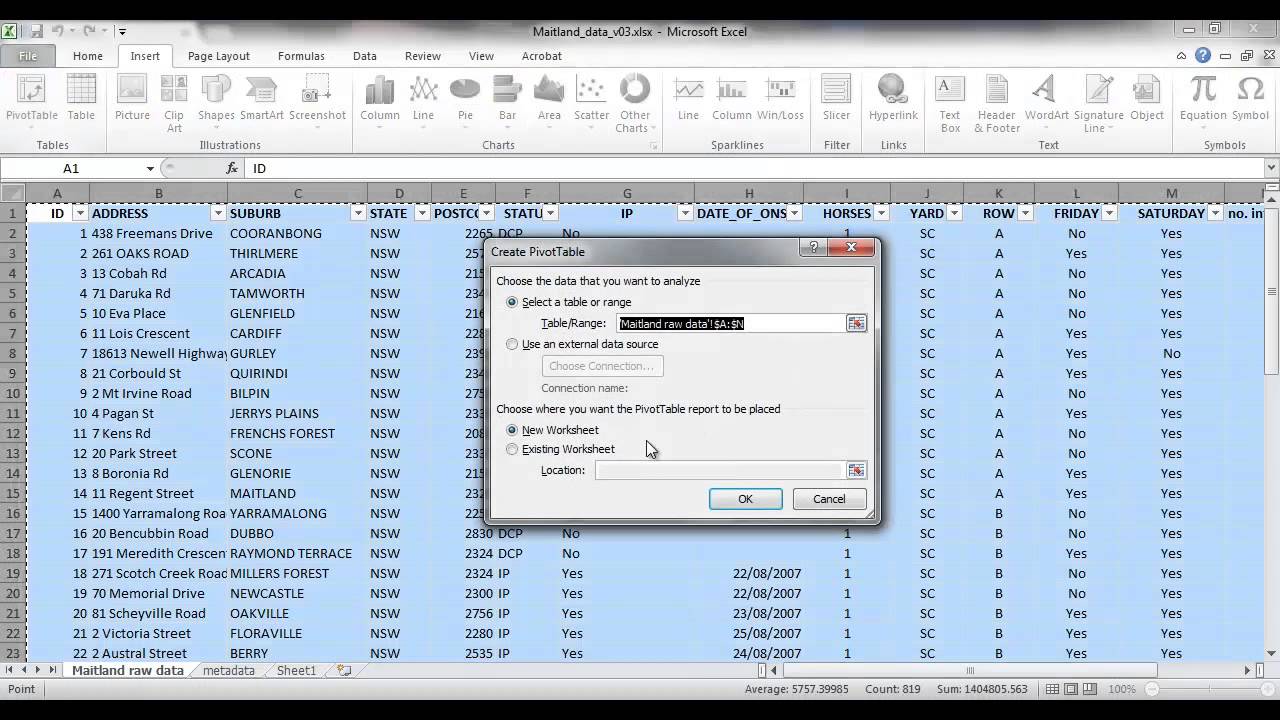Open the ID column filter dropdown
1280x720 pixels.
pyautogui.click(x=79, y=214)
